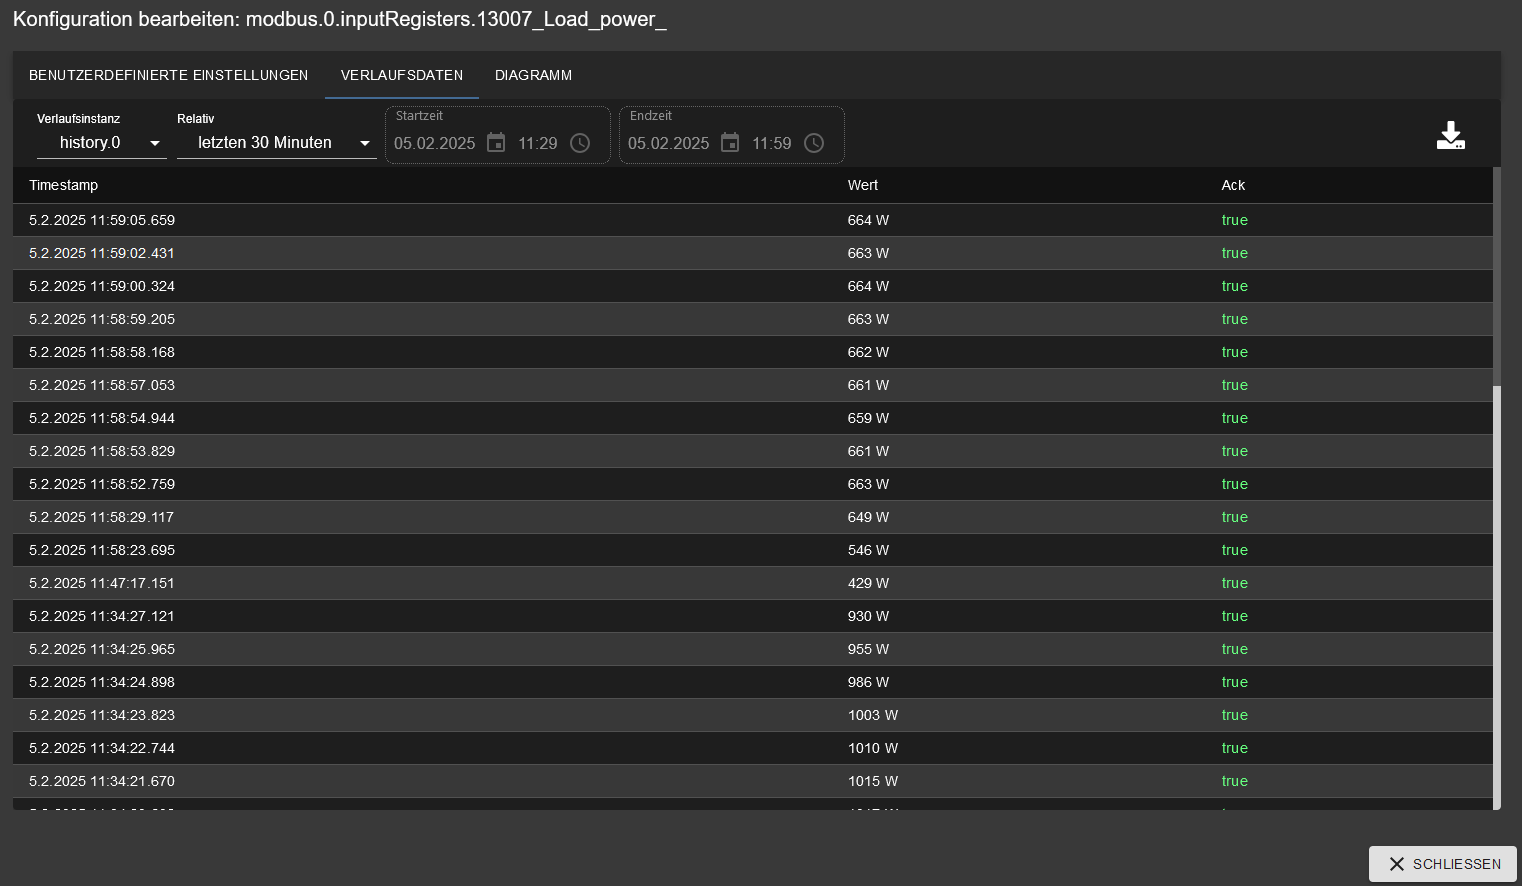Viewport: 1522px width, 886px height.
Task: Click the 1010 W value cell
Action: 873,748
